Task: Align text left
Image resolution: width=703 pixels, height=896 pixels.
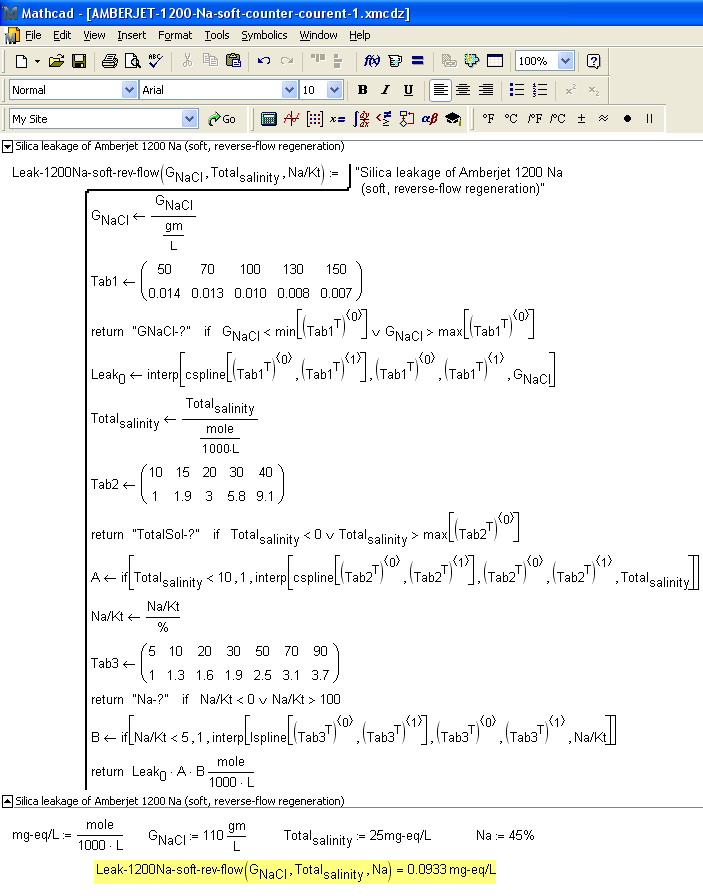Action: [x=440, y=90]
